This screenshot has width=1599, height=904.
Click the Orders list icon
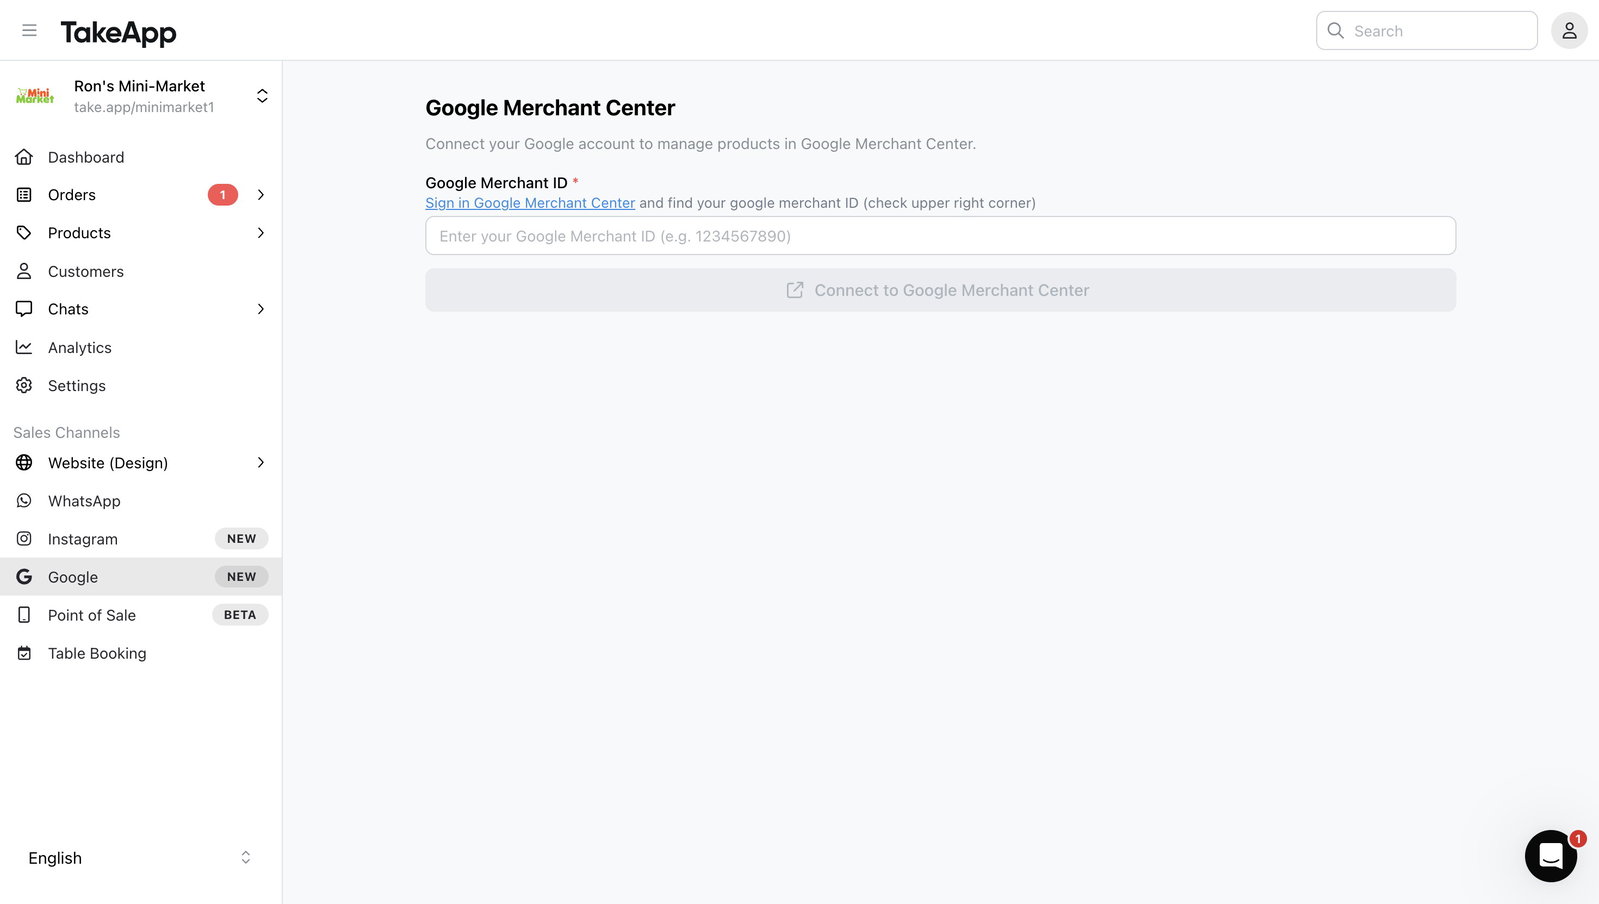pyautogui.click(x=24, y=195)
